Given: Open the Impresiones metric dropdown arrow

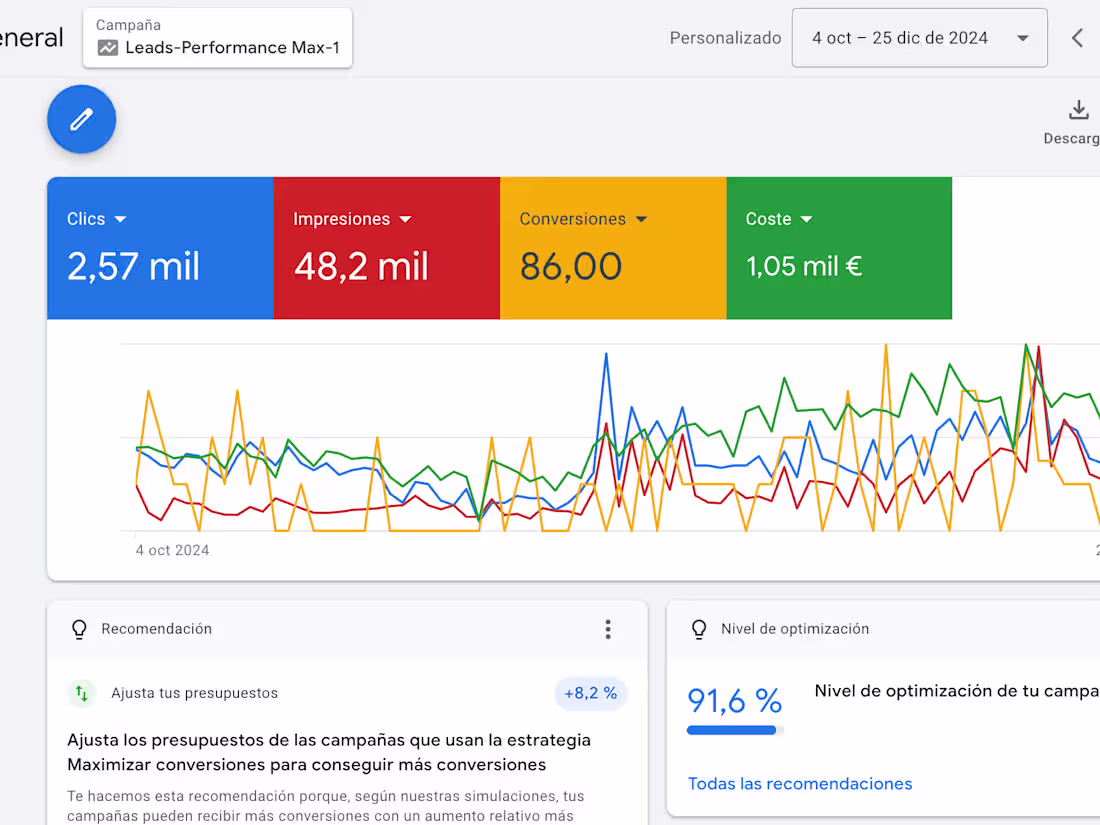Looking at the screenshot, I should (x=405, y=219).
